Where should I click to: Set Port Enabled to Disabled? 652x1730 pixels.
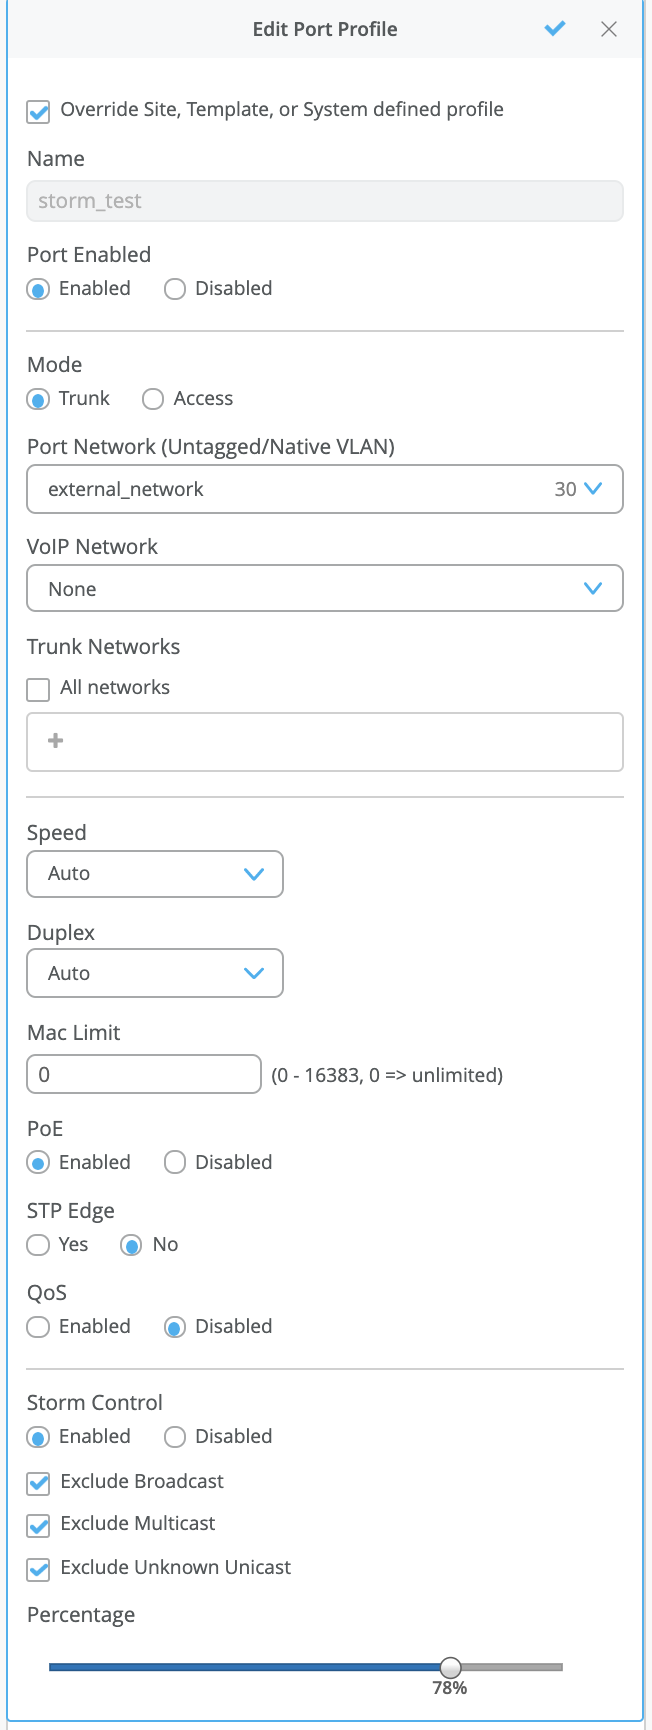tap(175, 289)
